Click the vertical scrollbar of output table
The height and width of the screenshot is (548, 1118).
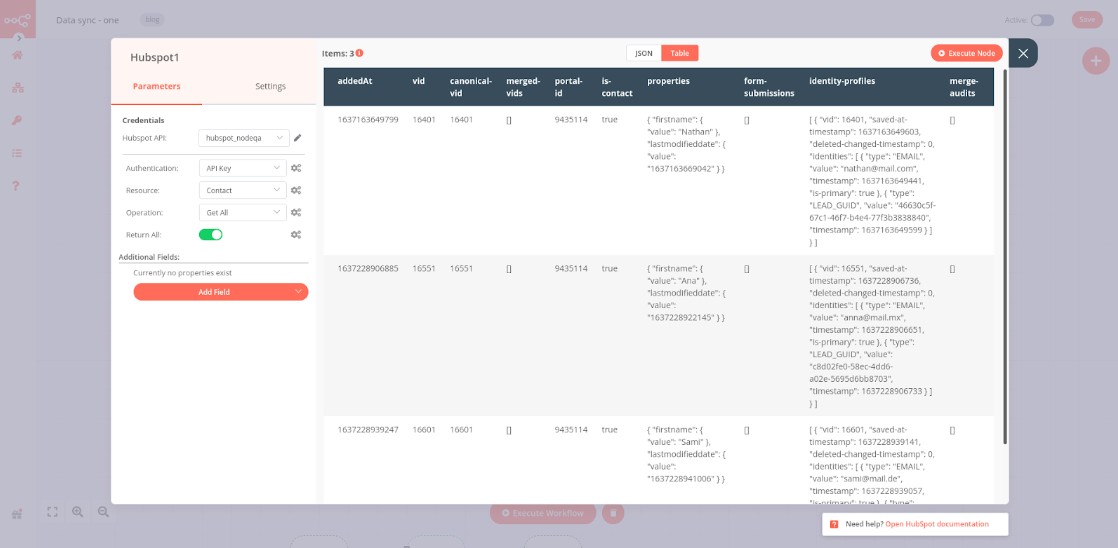(1005, 257)
